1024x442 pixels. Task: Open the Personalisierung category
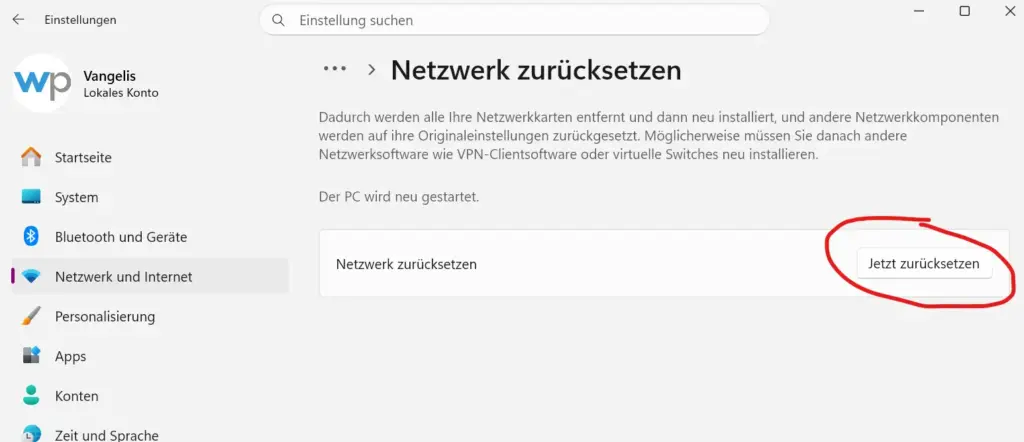coord(150,317)
